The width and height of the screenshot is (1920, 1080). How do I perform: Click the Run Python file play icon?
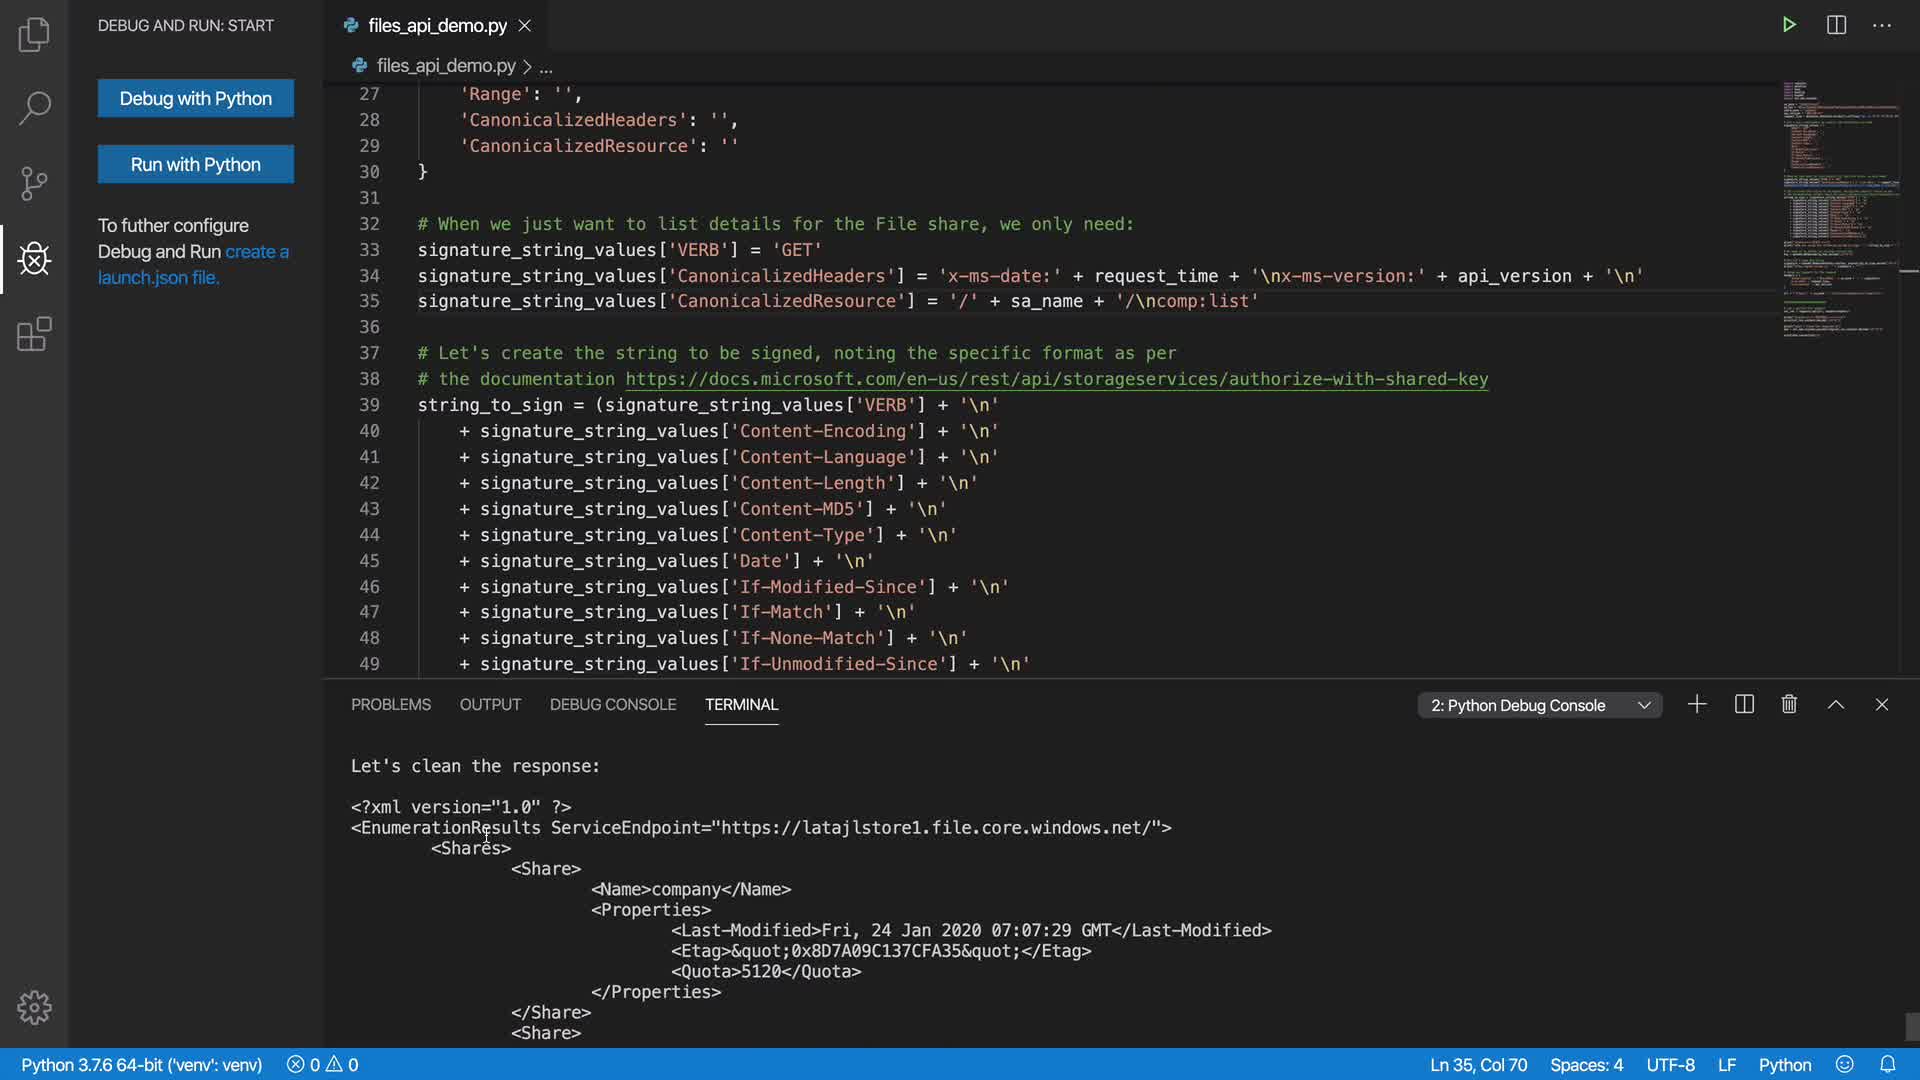click(x=1789, y=25)
